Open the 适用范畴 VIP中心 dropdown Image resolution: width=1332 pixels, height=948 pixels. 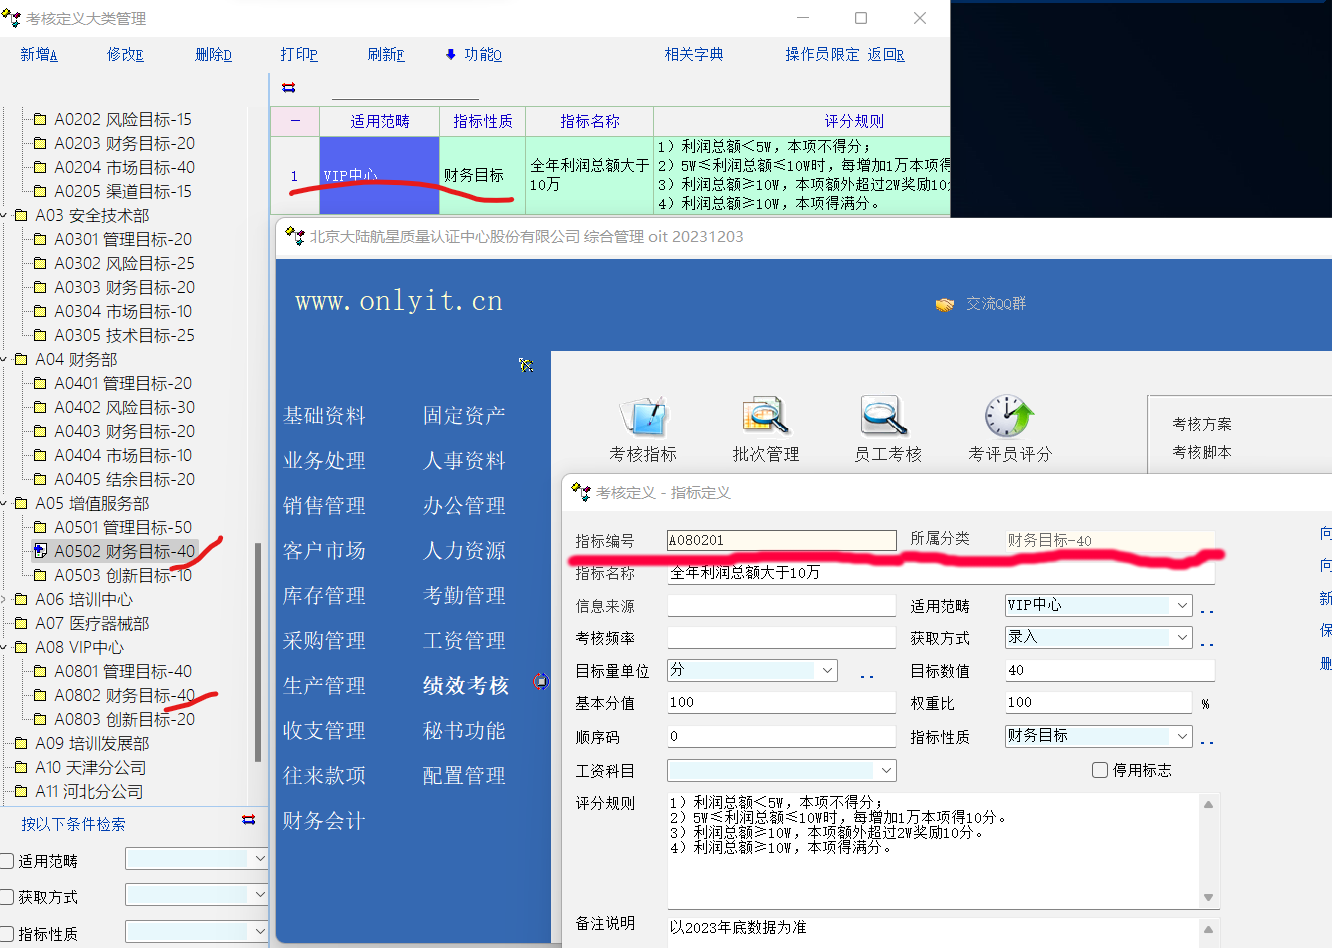[1182, 606]
